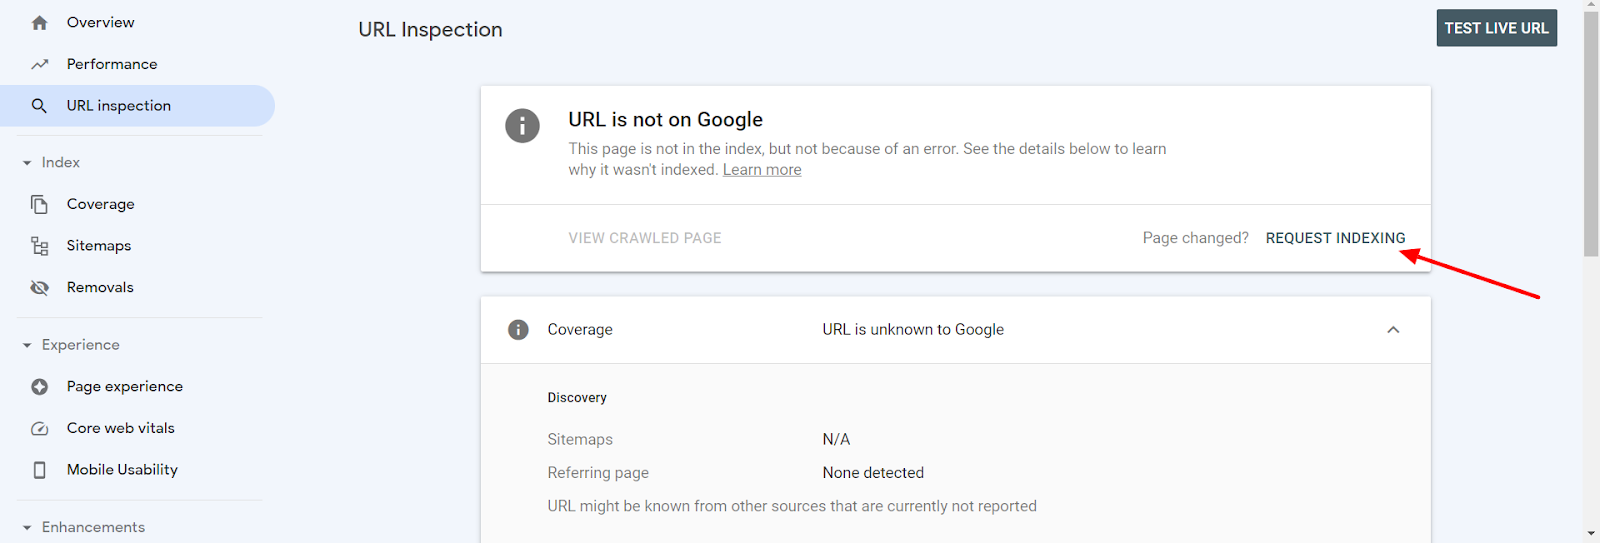Open the Learn more link
This screenshot has height=543, width=1600.
tap(762, 170)
